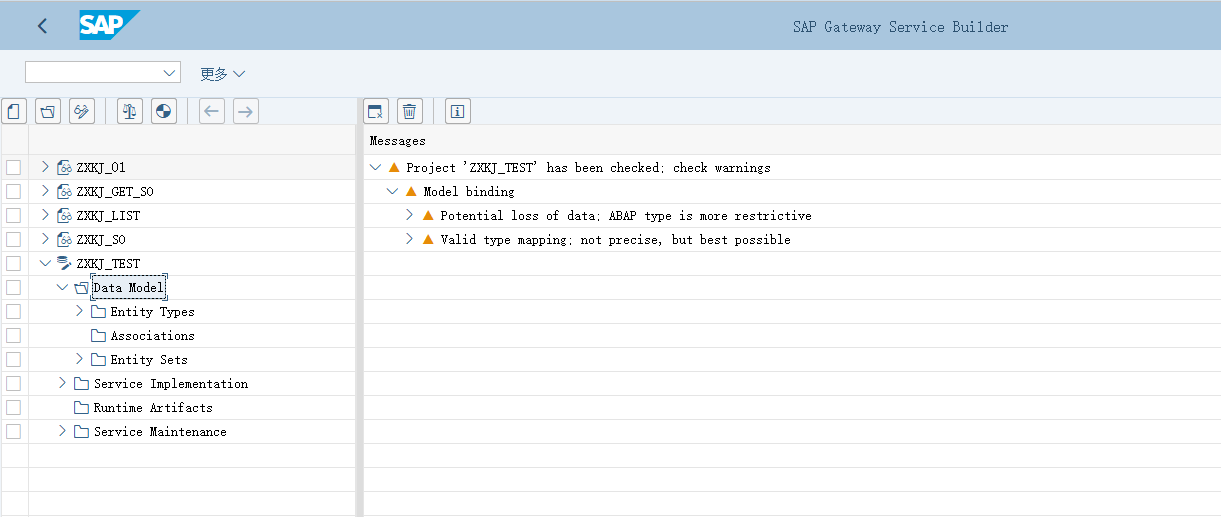Tick the checkbox for Data Model row
The height and width of the screenshot is (517, 1221).
coord(13,288)
